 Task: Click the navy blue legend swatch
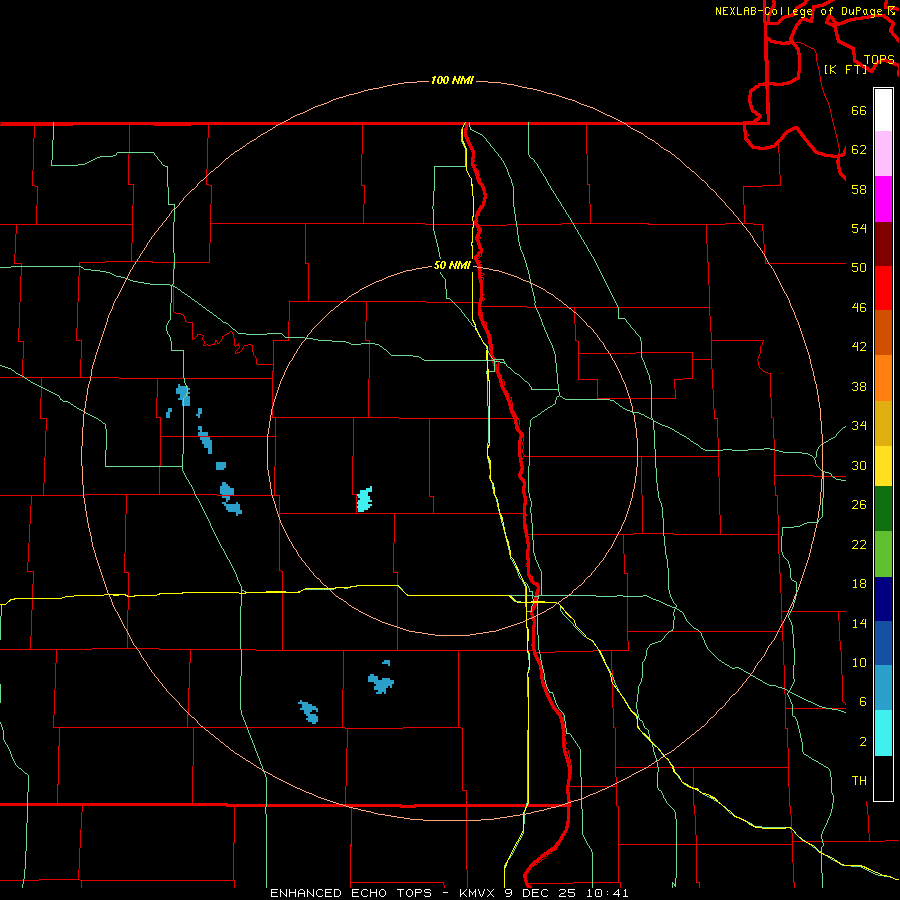tap(883, 599)
